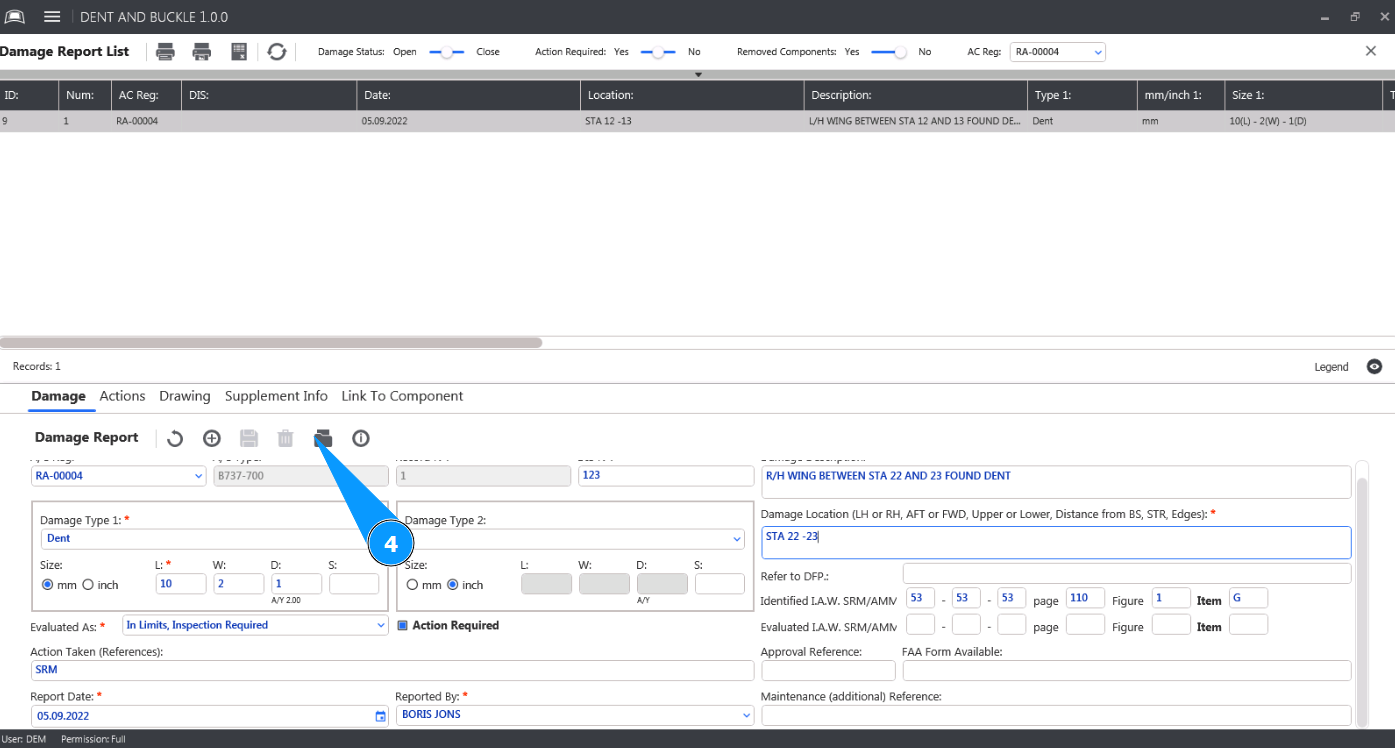Tick the Action Required checkbox
Screen dimensions: 1395x748
point(402,626)
